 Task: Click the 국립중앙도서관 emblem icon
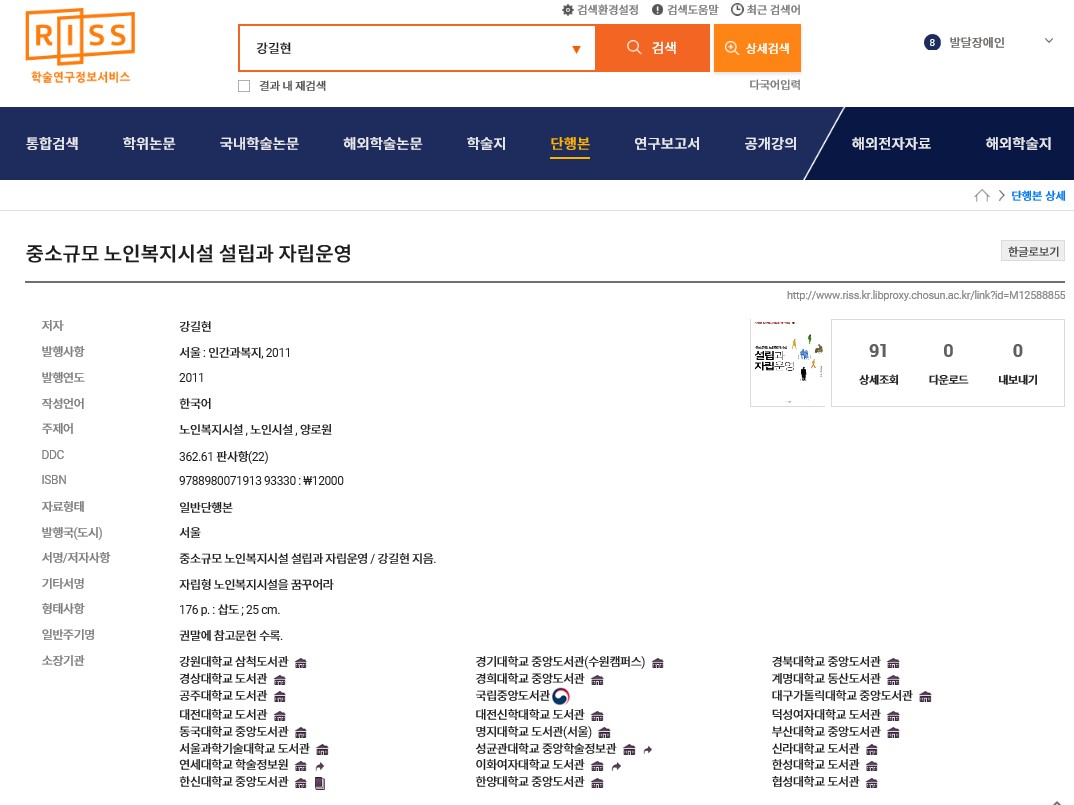[561, 696]
